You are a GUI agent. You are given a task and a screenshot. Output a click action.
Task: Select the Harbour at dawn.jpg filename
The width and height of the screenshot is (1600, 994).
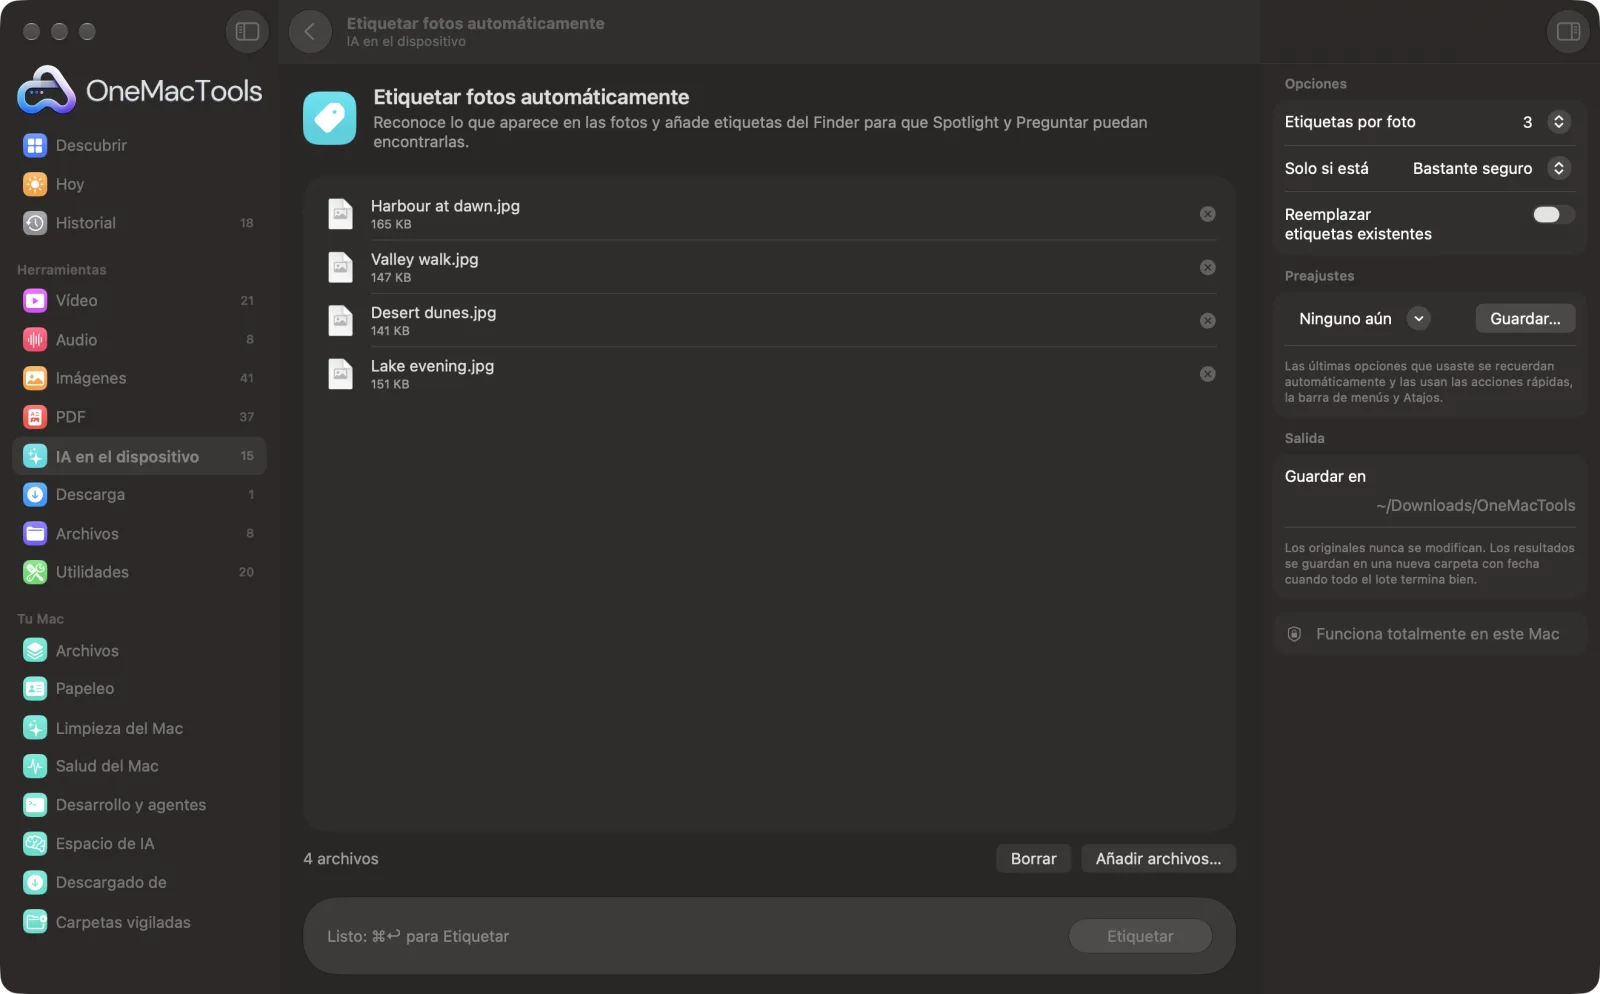pyautogui.click(x=445, y=206)
